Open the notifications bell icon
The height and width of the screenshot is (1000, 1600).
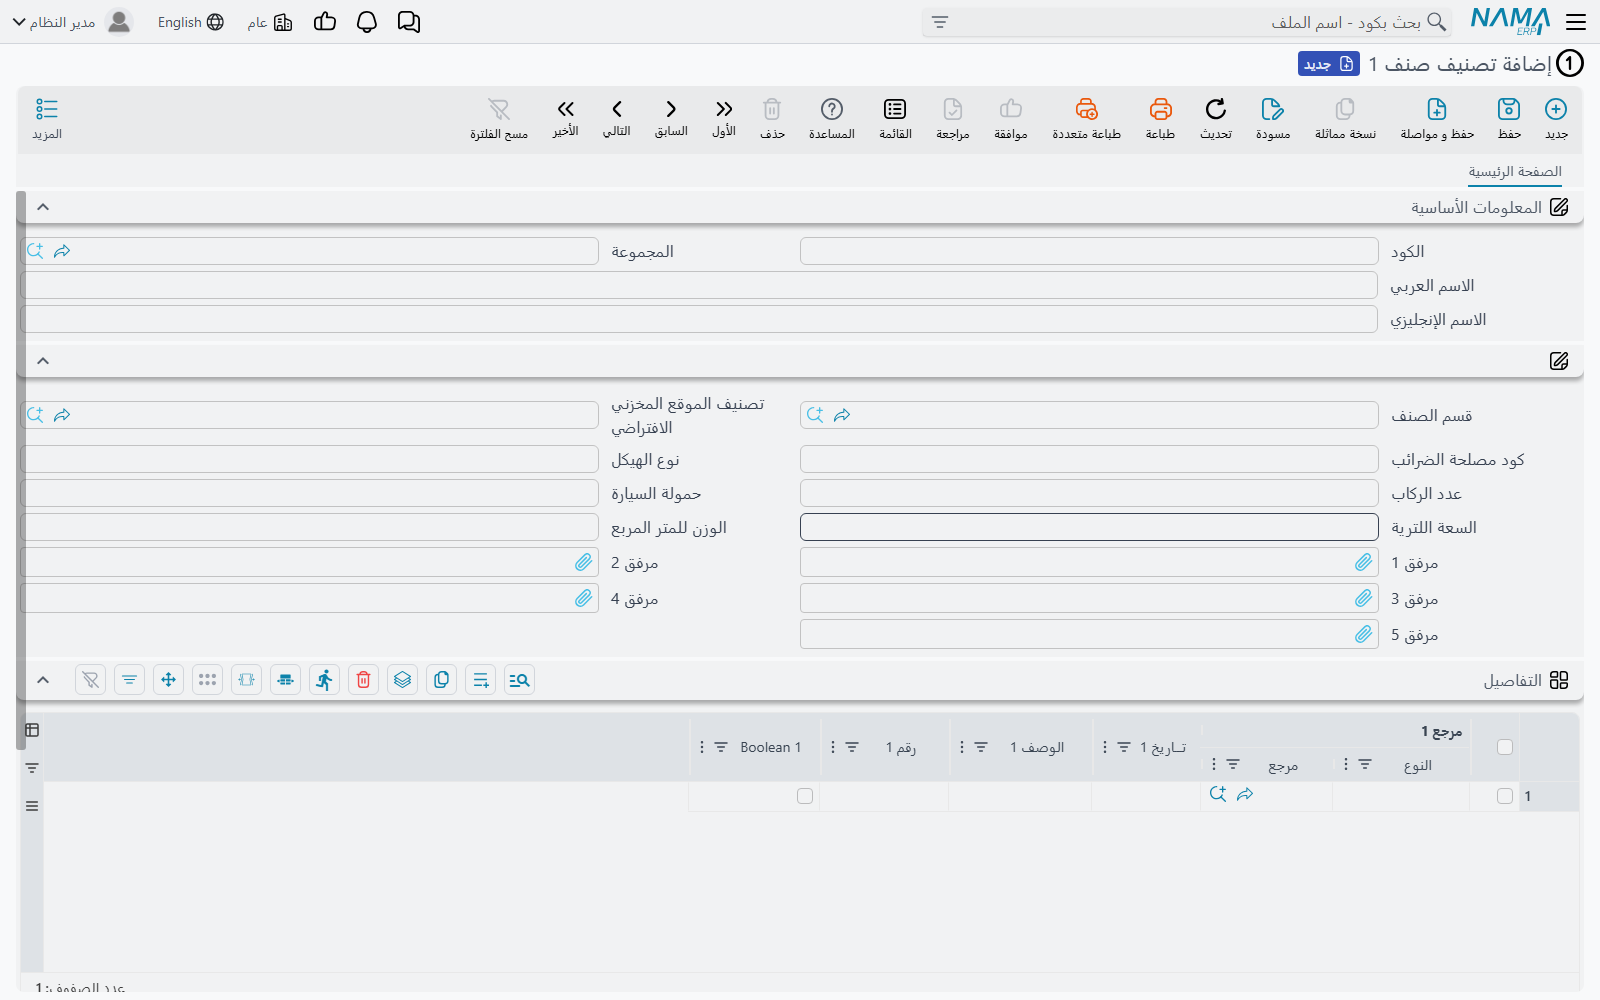pos(367,22)
